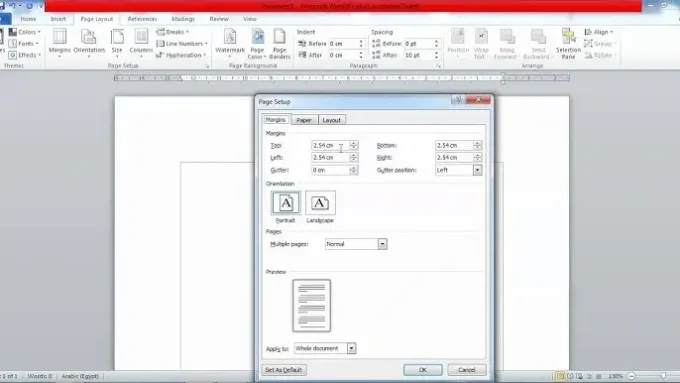Screen dimensions: 680x383
Task: Open the Size ribbon menu
Action: (x=117, y=43)
